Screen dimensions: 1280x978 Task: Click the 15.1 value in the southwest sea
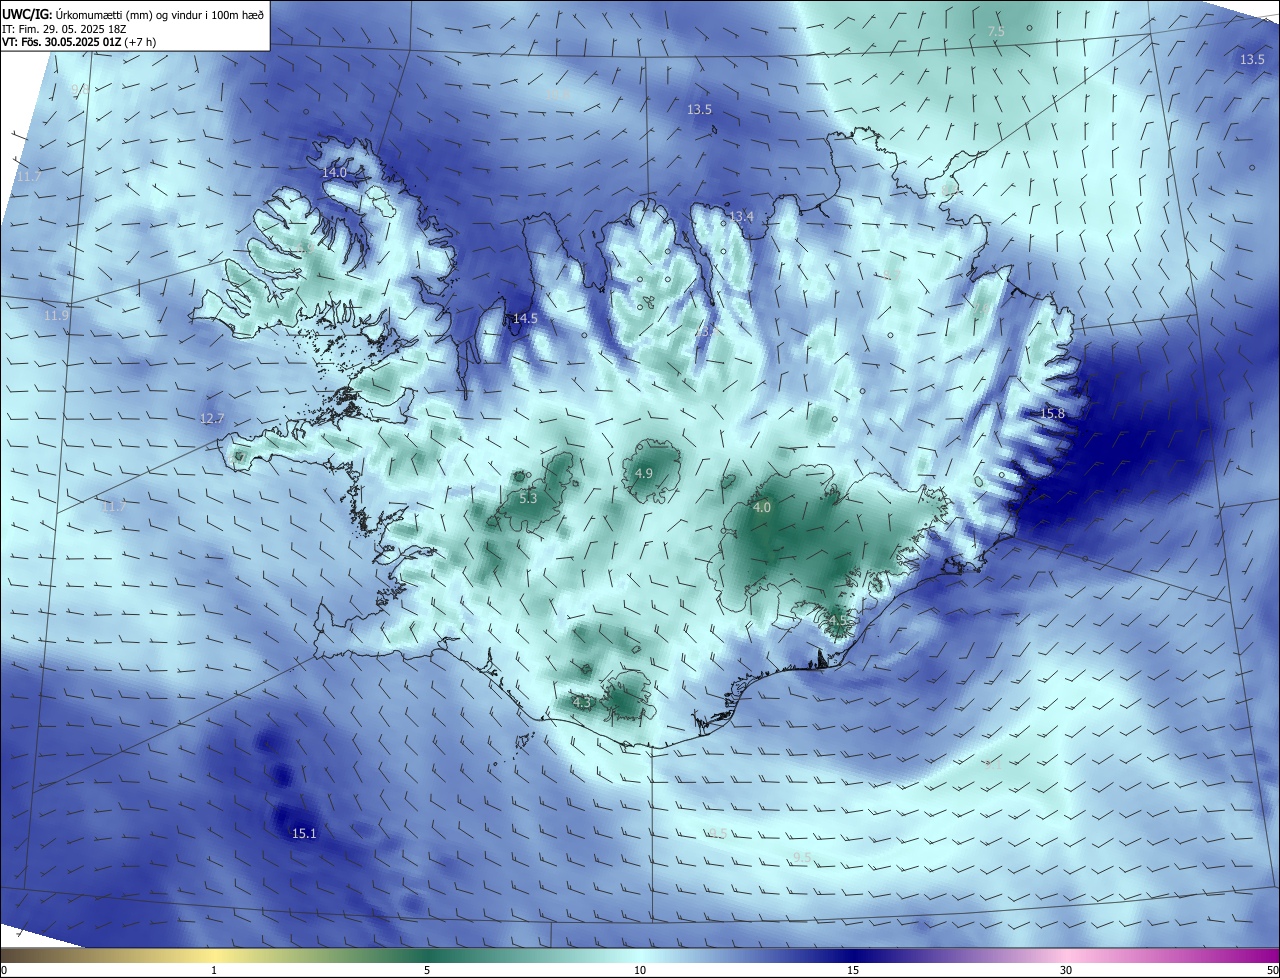point(304,833)
